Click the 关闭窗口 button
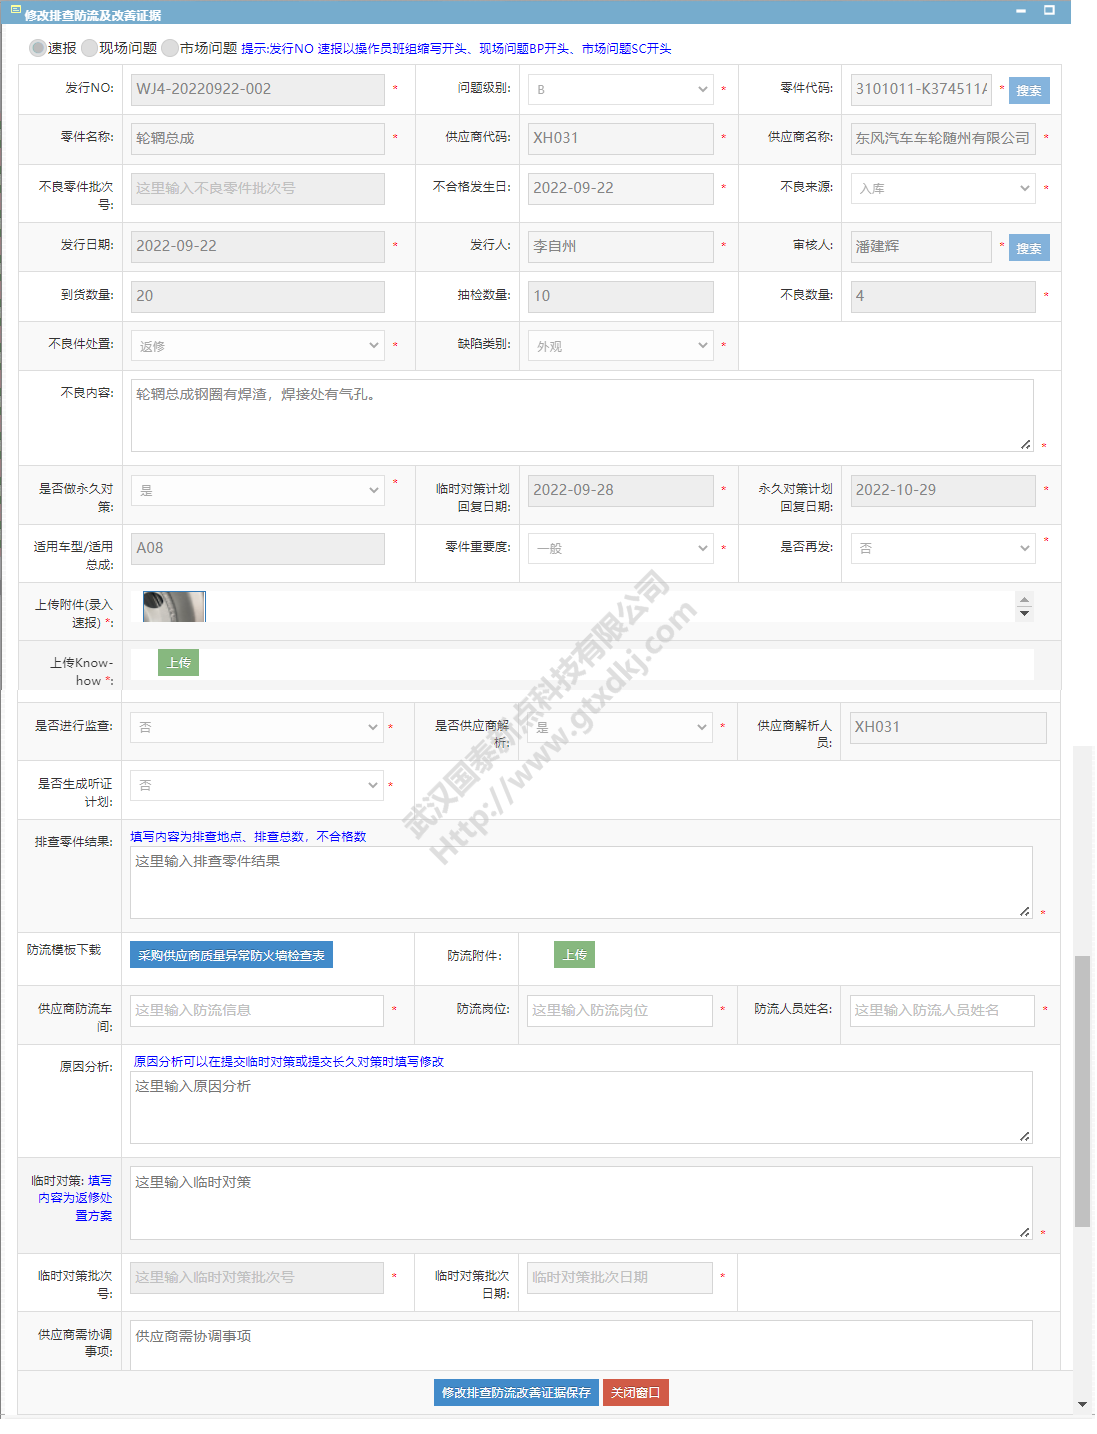 tap(635, 1393)
